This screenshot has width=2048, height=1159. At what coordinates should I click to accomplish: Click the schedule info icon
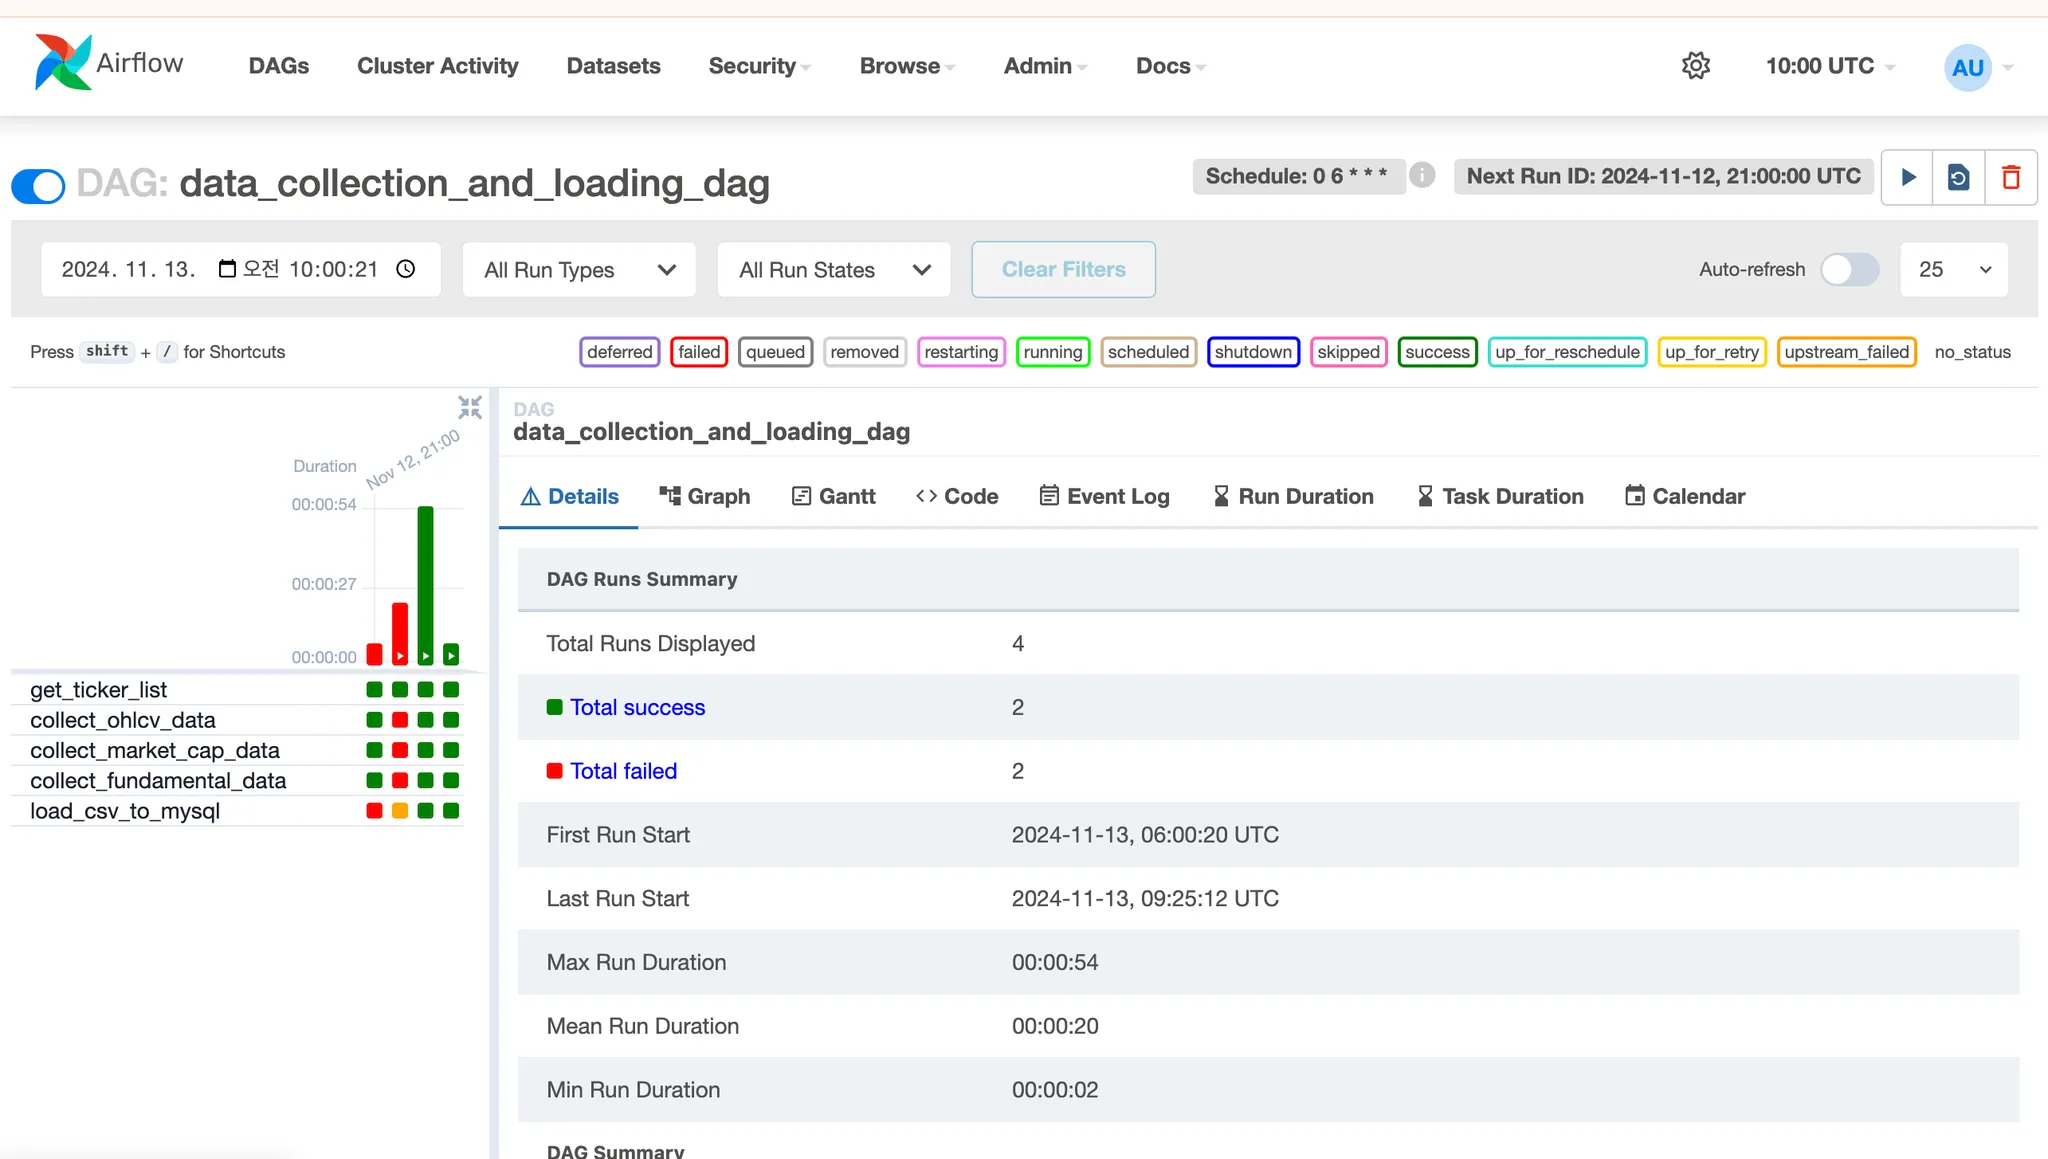[1422, 175]
